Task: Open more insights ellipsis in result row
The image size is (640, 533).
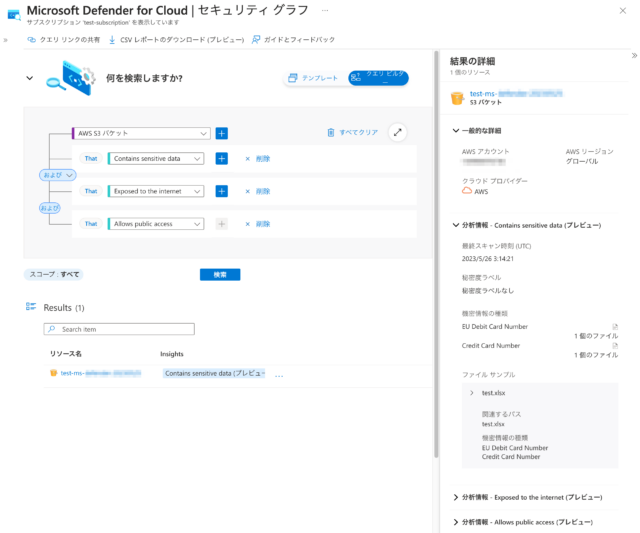Action: click(x=279, y=375)
